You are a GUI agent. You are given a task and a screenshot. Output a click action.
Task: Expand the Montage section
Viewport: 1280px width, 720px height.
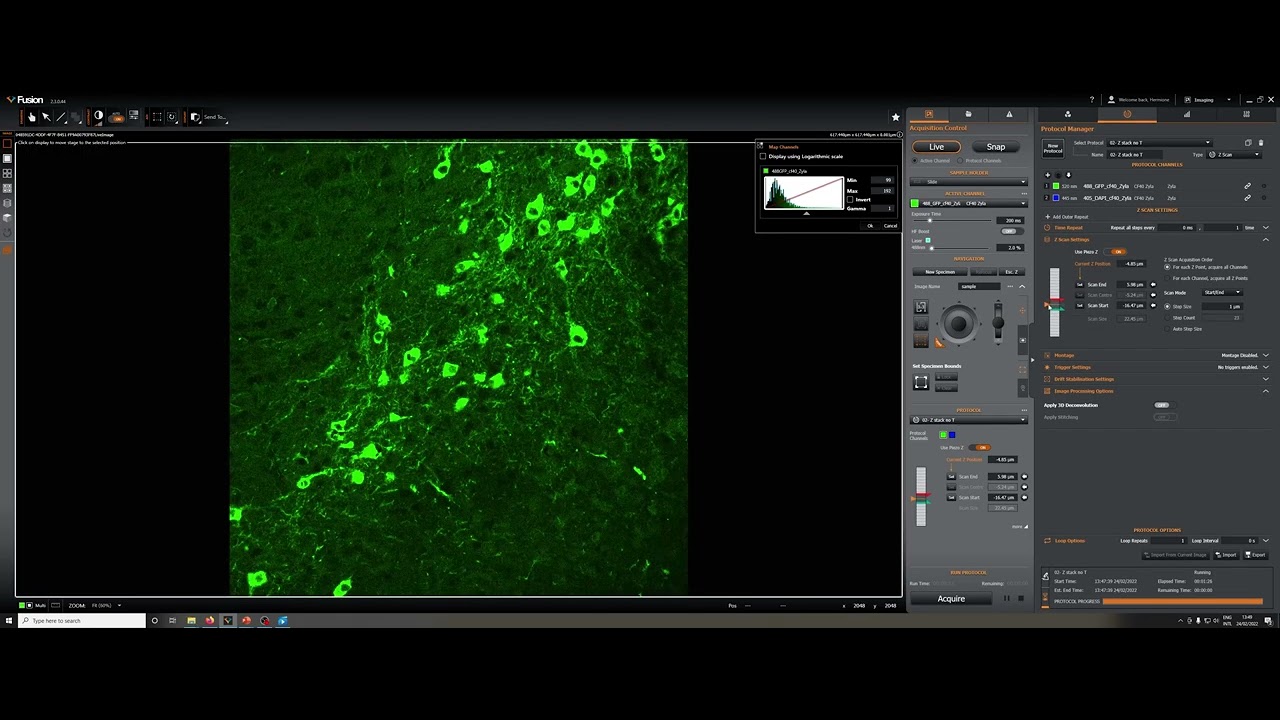click(1265, 355)
